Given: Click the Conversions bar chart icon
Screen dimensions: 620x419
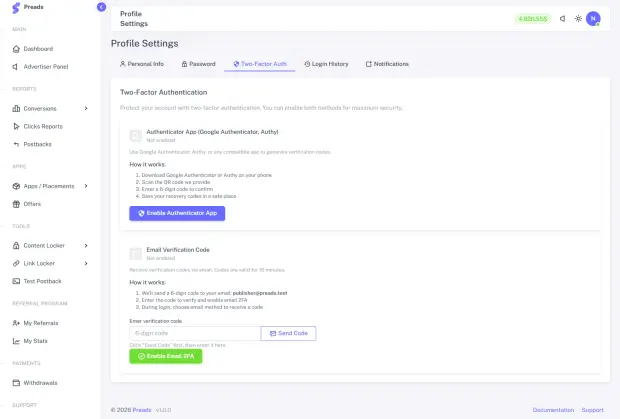Looking at the screenshot, I should [16, 108].
